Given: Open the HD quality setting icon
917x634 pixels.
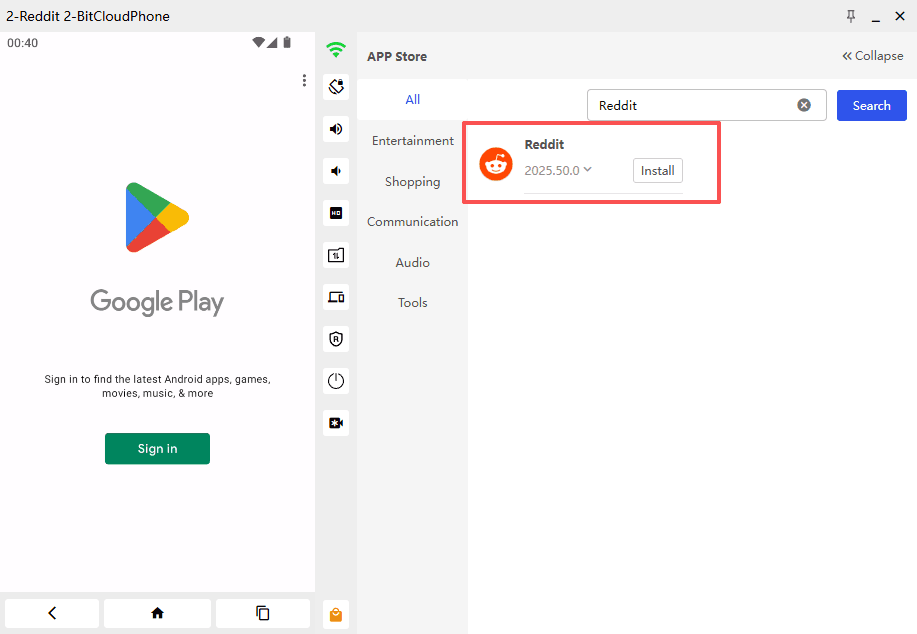Looking at the screenshot, I should 336,213.
